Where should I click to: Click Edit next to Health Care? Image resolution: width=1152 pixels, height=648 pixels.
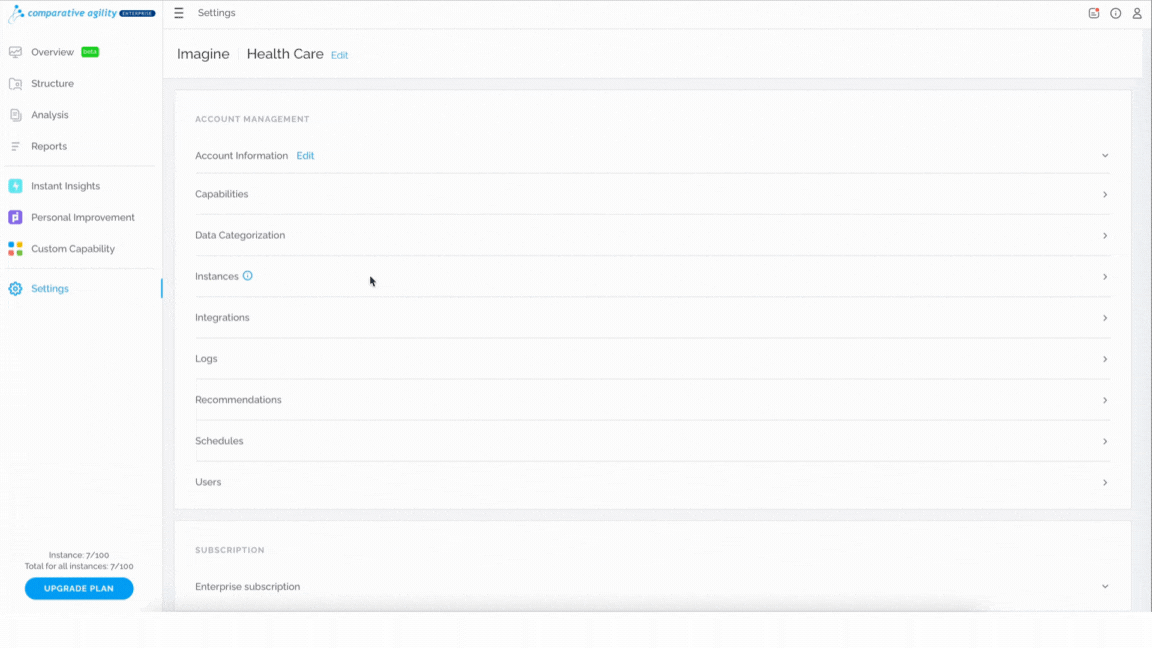coord(339,55)
